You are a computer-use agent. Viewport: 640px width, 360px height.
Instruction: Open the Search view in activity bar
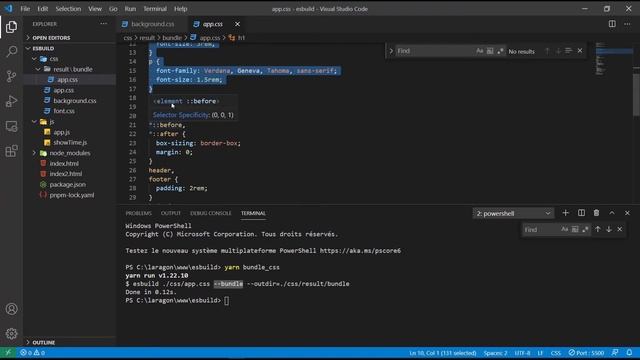pyautogui.click(x=11, y=51)
